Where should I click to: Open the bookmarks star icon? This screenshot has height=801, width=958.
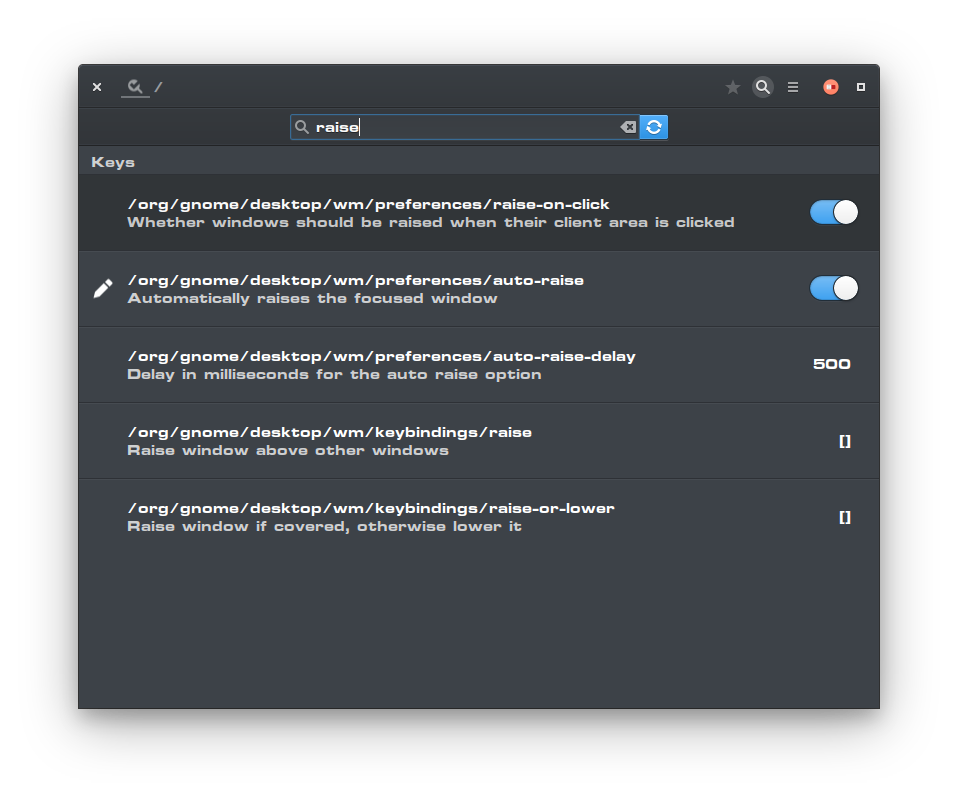[733, 87]
